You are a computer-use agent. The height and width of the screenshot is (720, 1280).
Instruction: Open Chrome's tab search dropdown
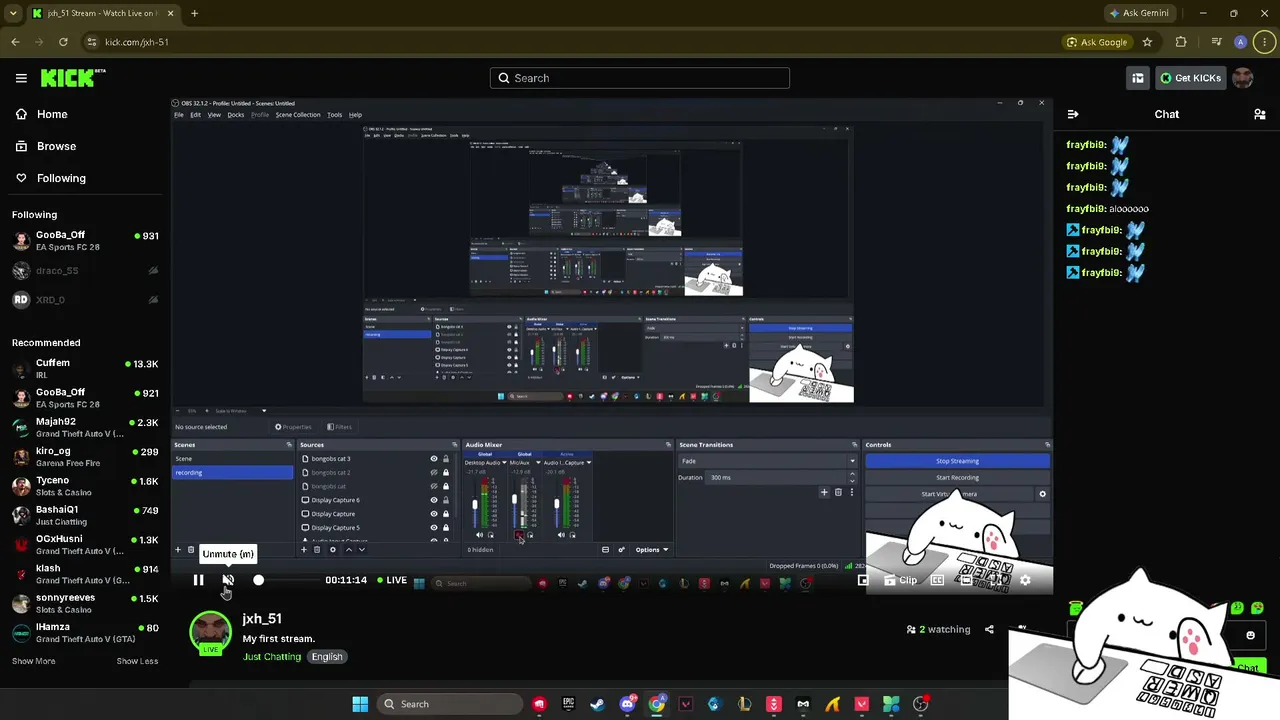coord(13,13)
